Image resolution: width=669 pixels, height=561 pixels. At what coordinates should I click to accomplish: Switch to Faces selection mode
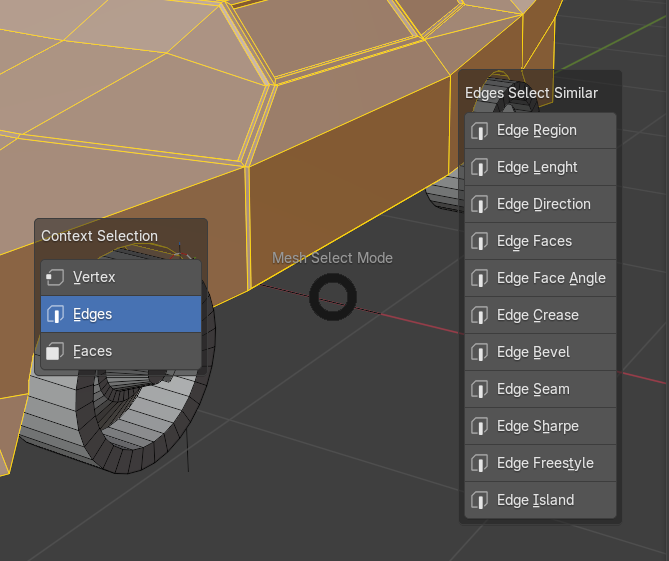pyautogui.click(x=121, y=351)
